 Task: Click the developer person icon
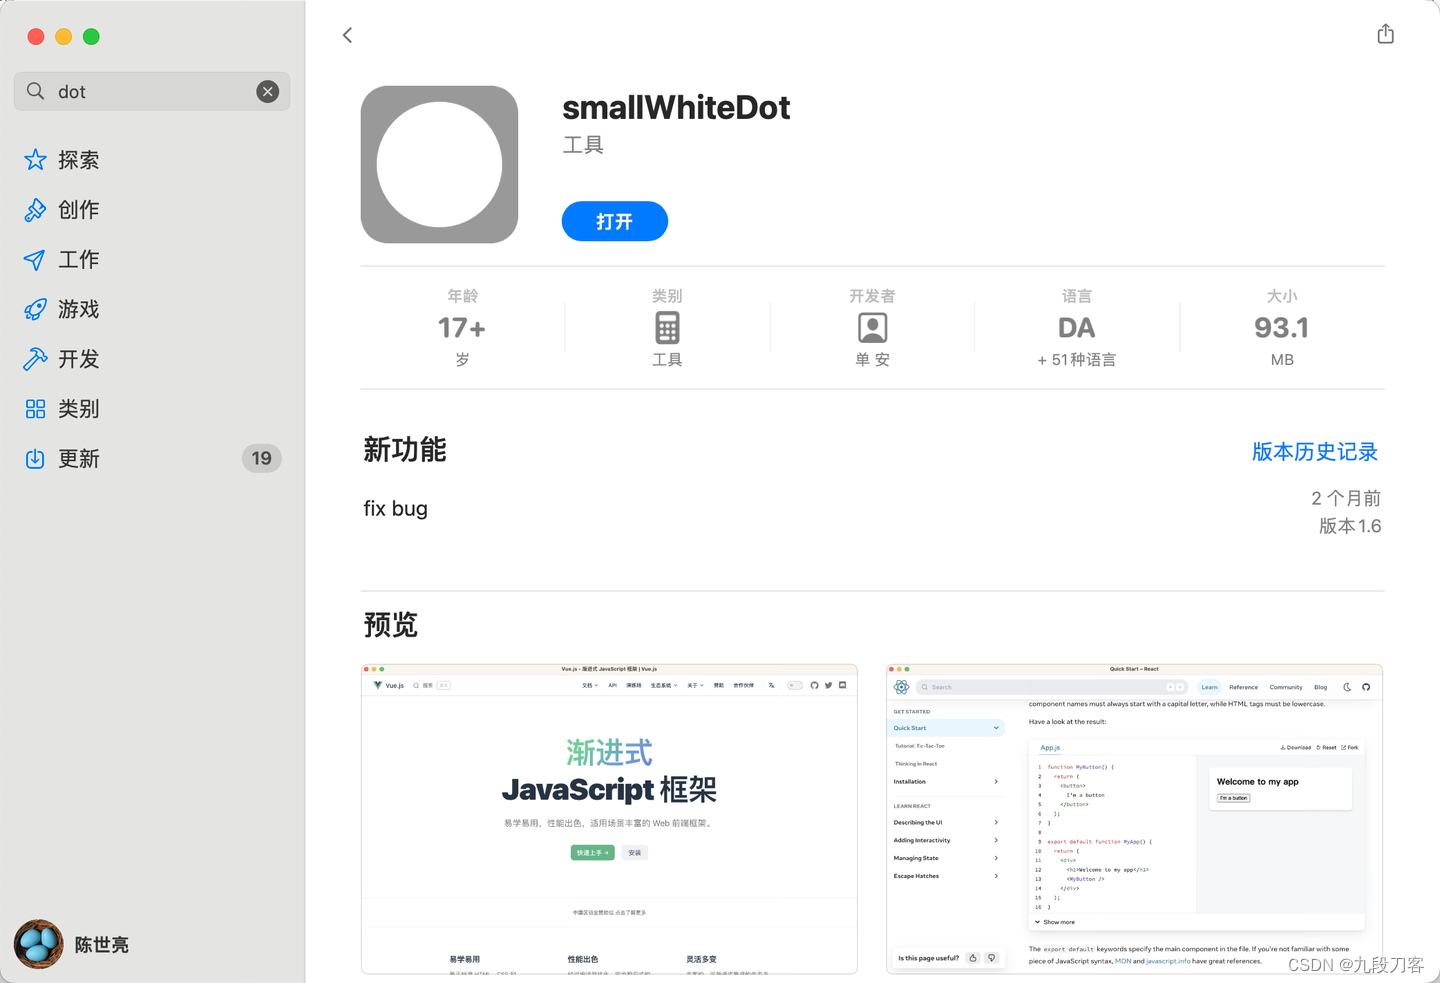[x=872, y=328]
